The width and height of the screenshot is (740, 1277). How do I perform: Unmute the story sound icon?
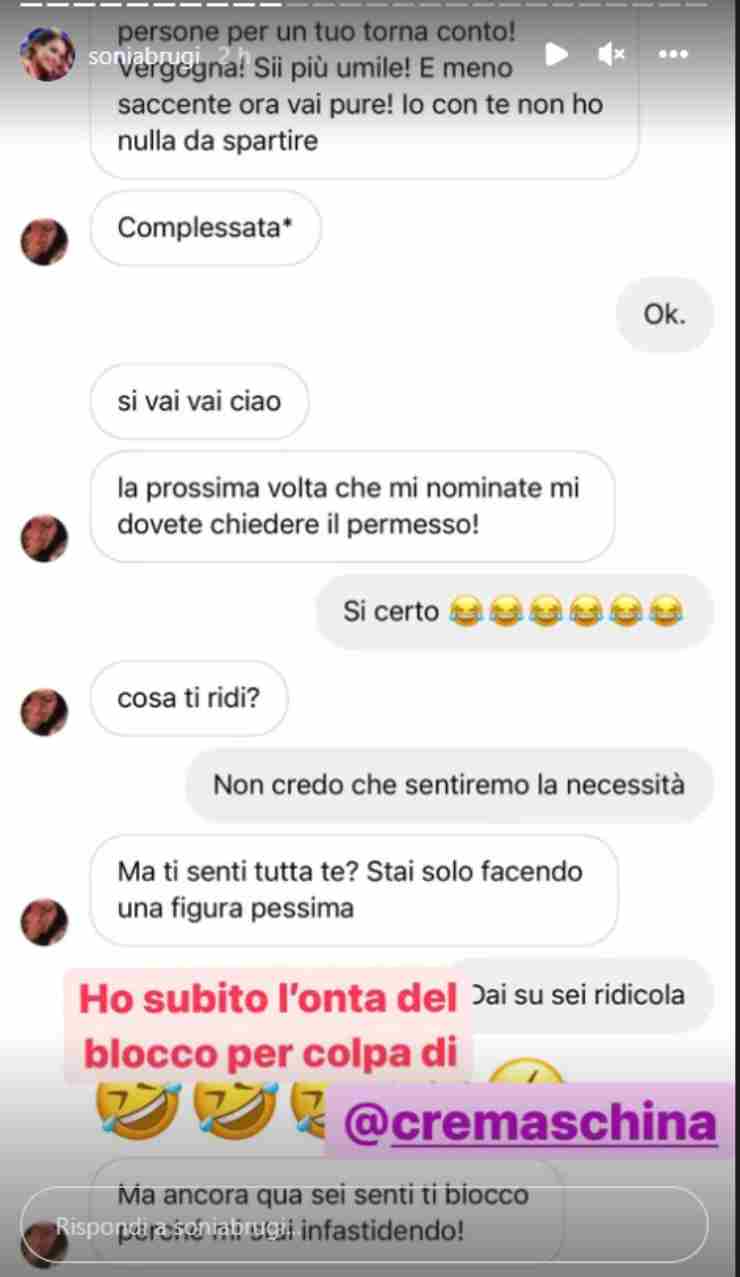click(611, 54)
